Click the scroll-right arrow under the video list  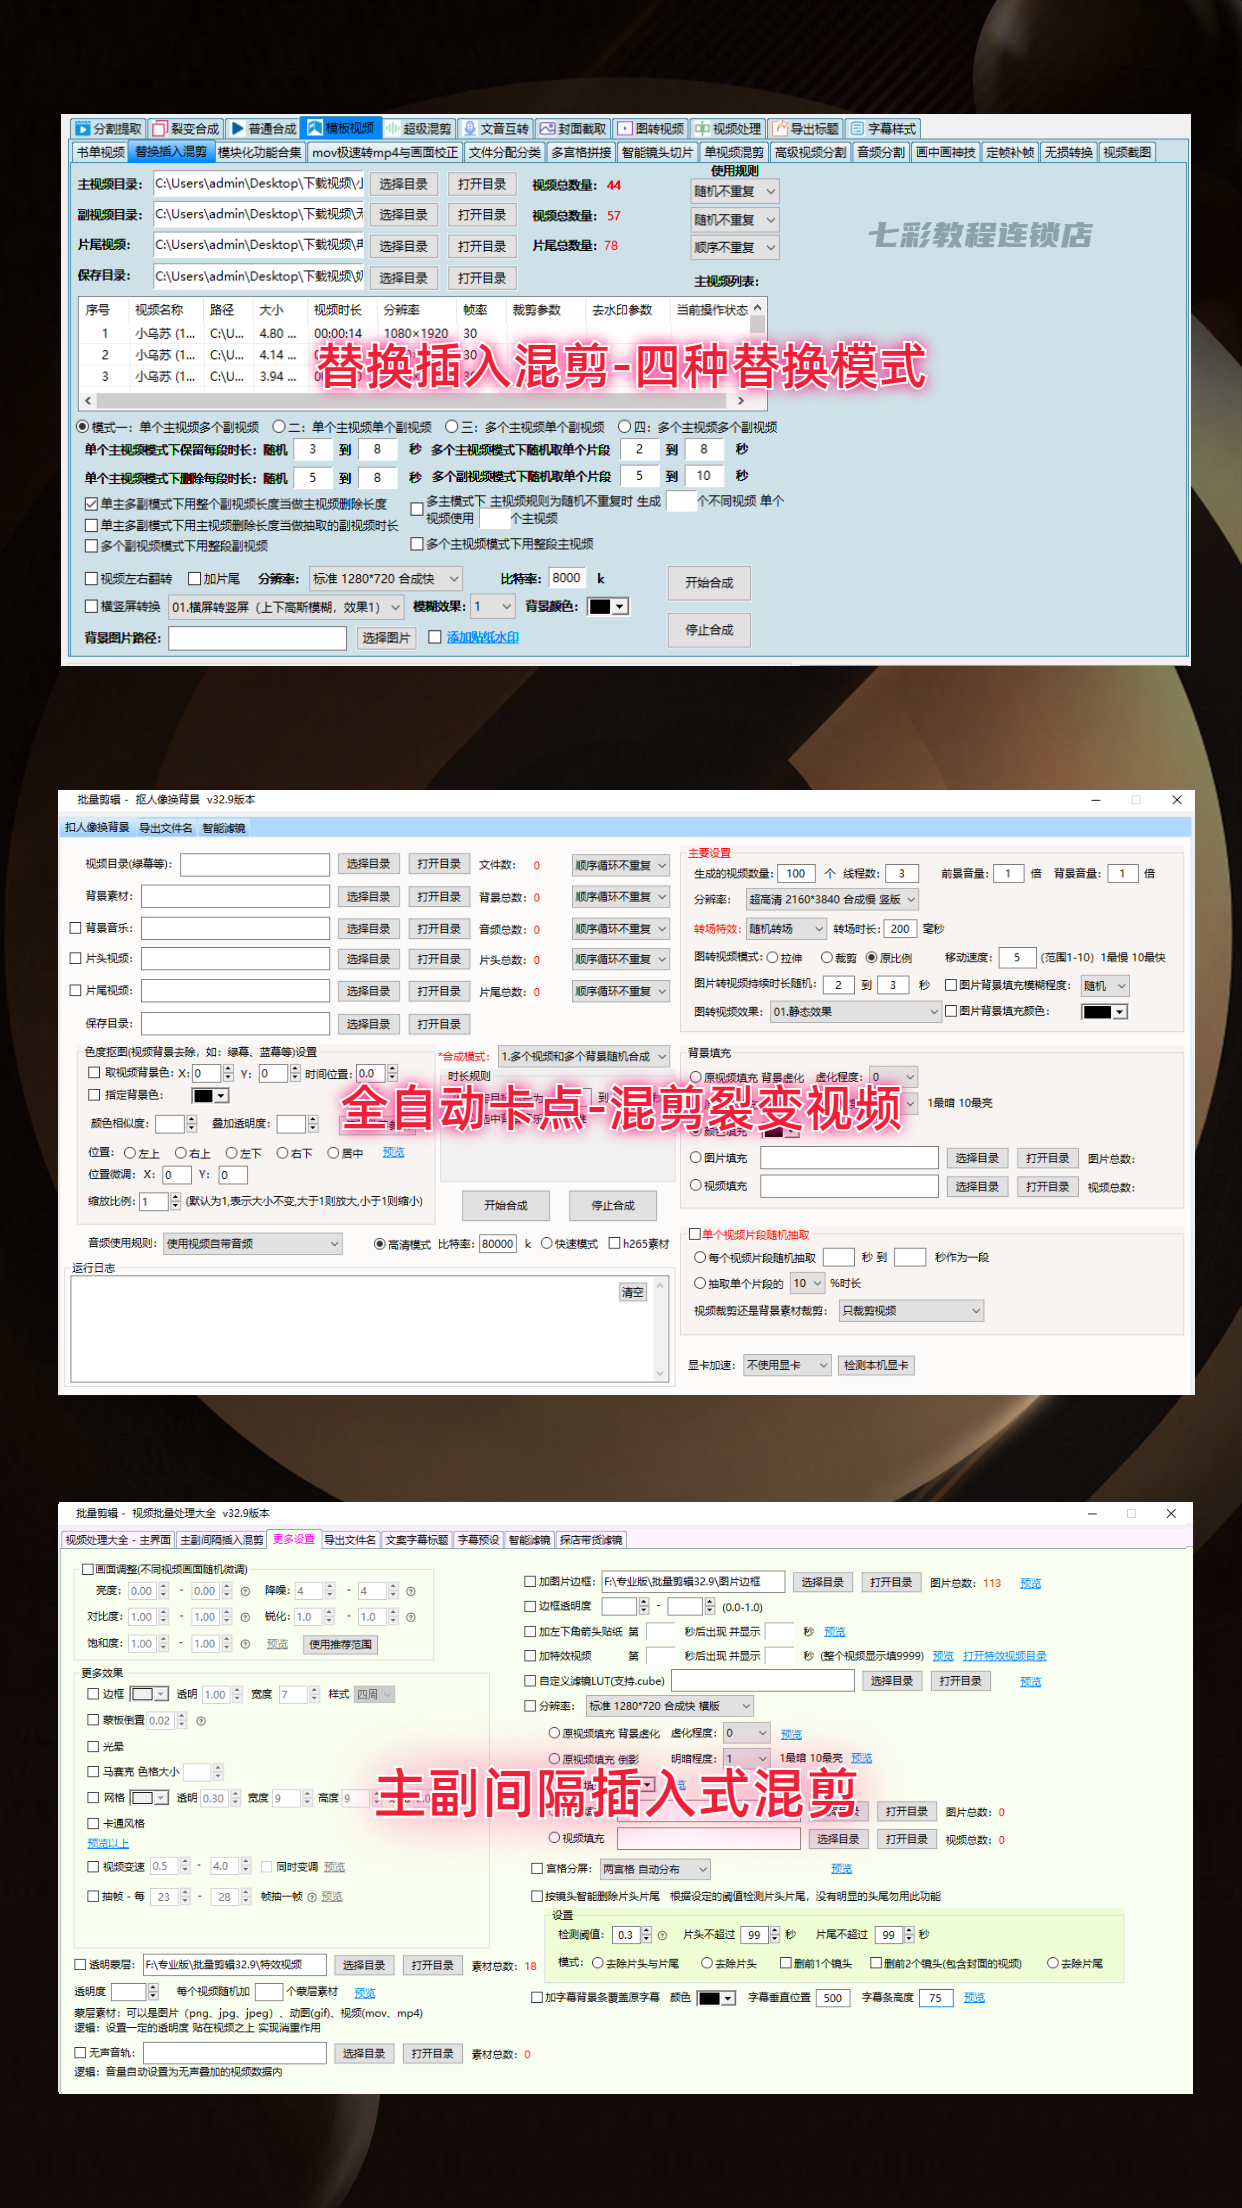click(x=741, y=401)
